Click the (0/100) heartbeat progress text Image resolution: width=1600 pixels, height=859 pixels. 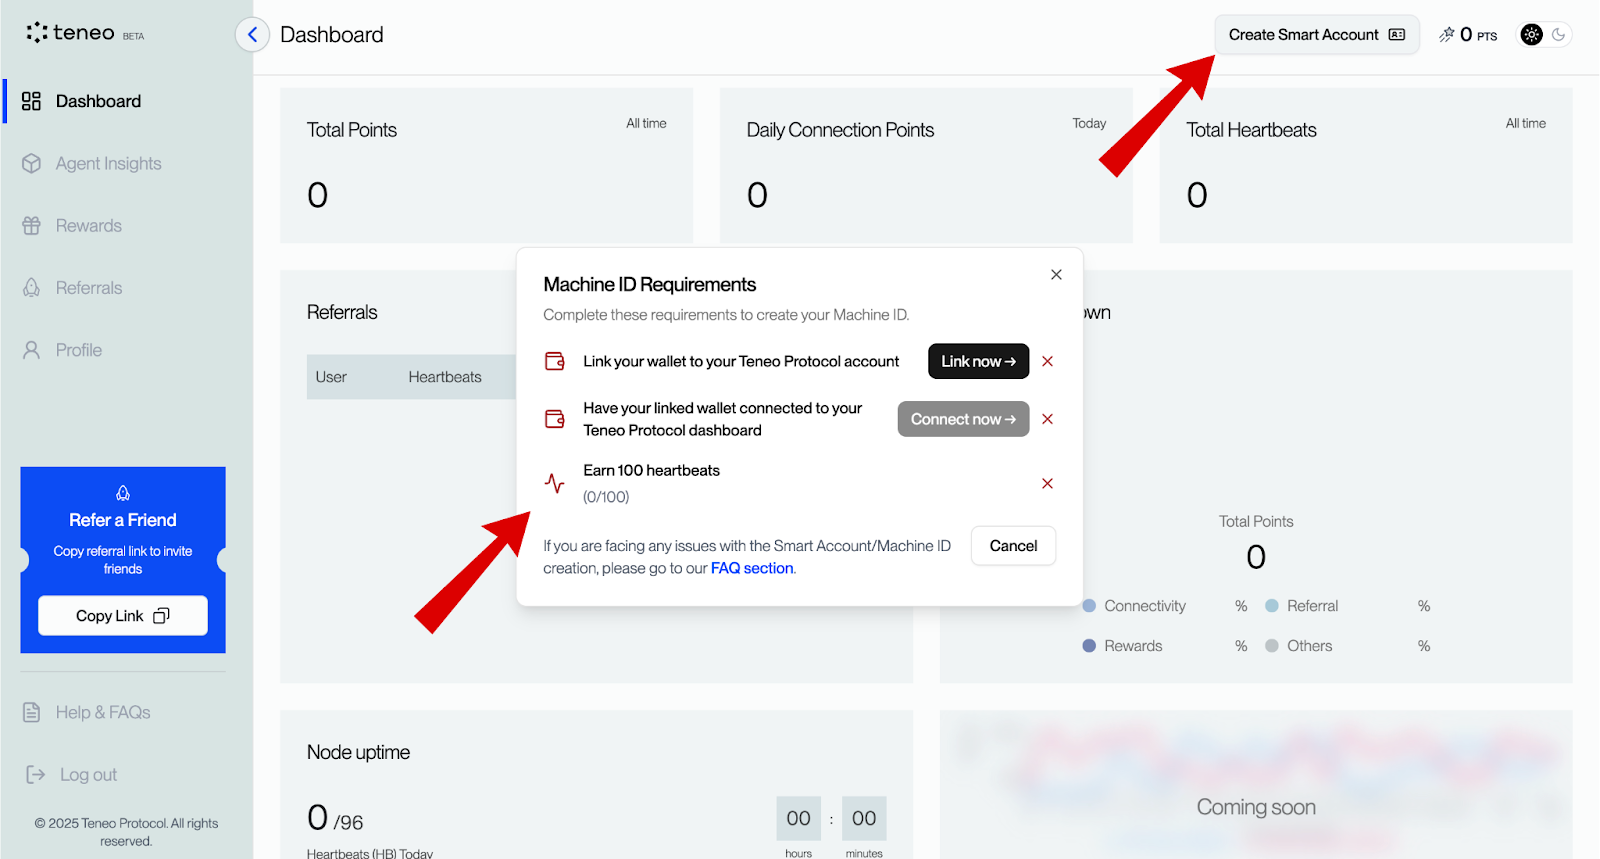(x=606, y=497)
